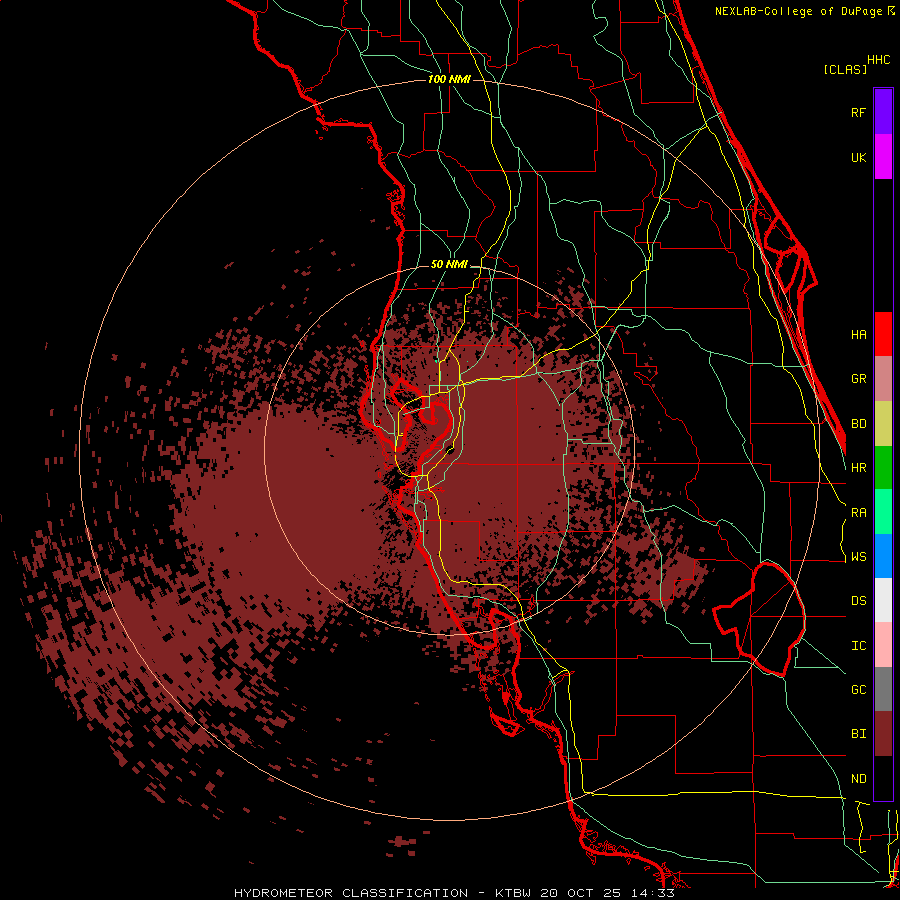This screenshot has width=900, height=900.
Task: Click the BI legend label
Action: click(x=859, y=734)
